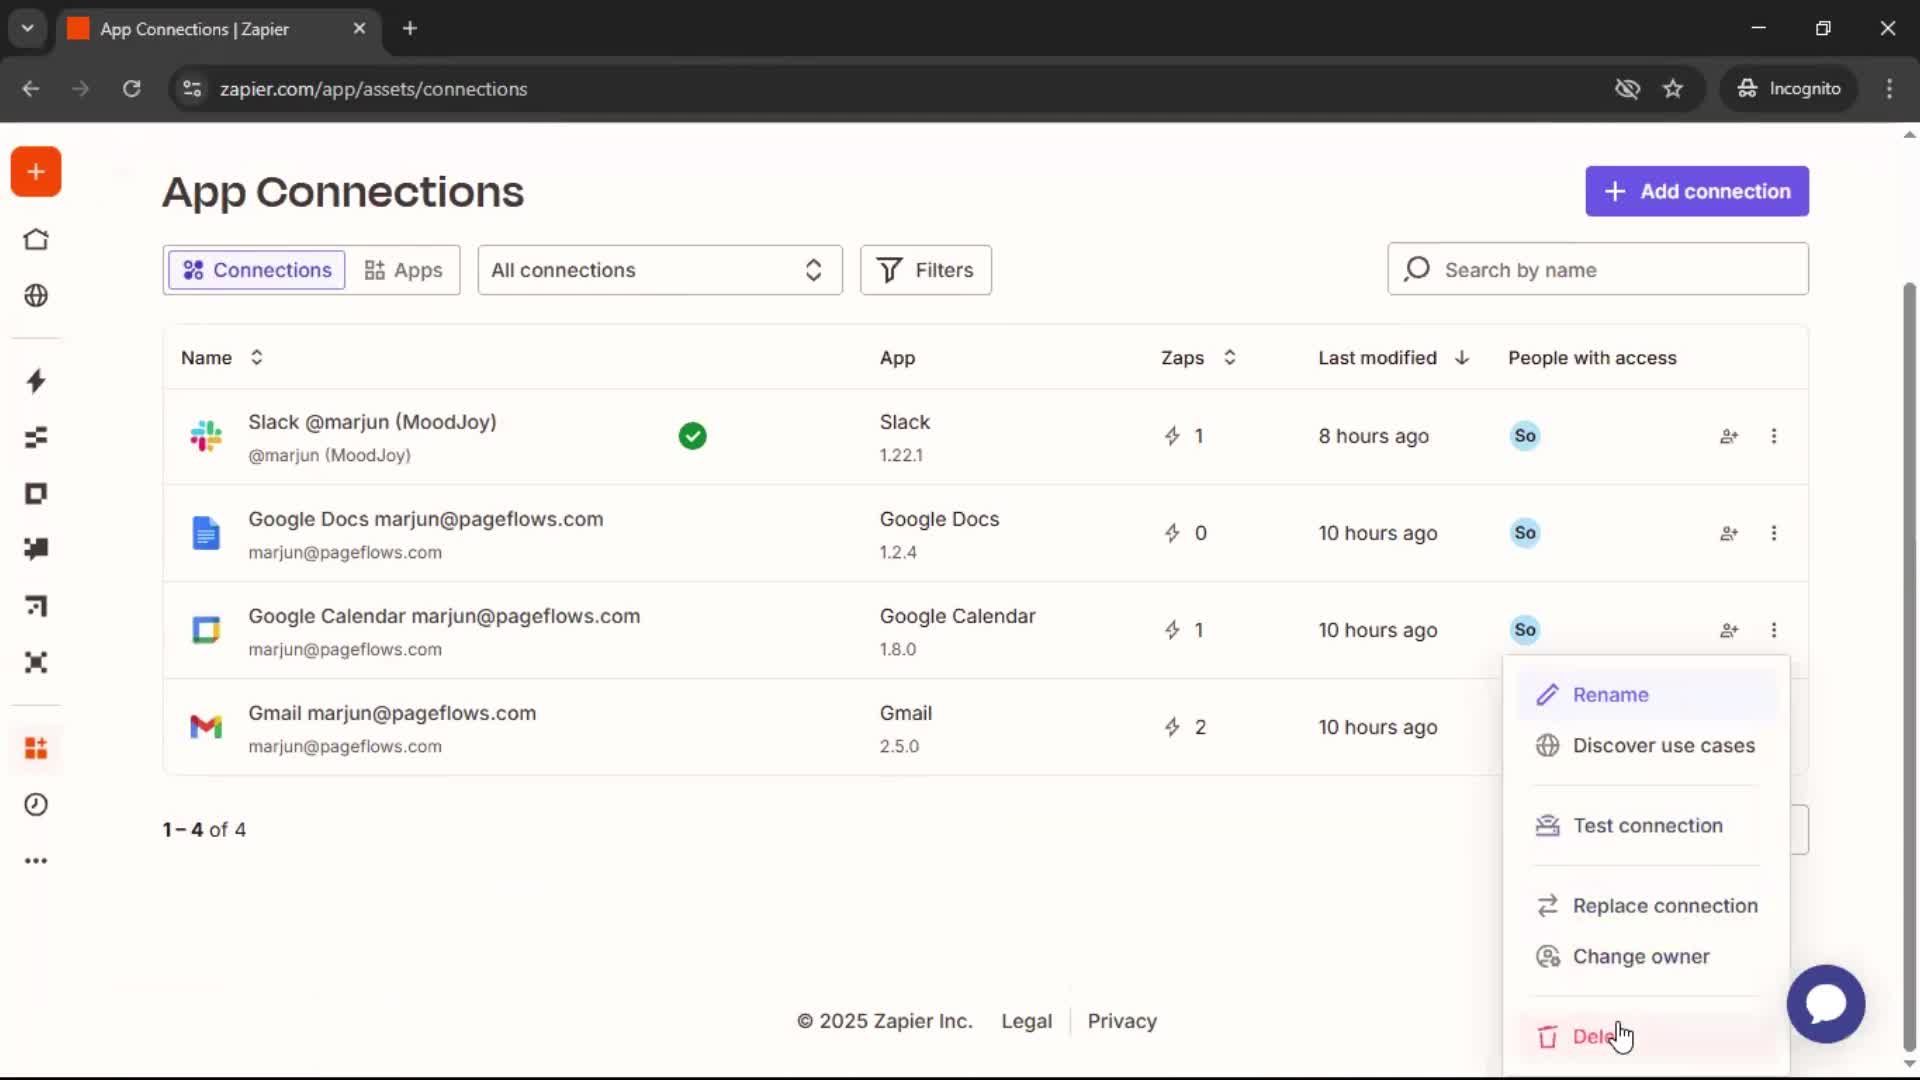This screenshot has height=1080, width=1920.
Task: Choose Delete from the context menu
Action: (x=1646, y=1037)
